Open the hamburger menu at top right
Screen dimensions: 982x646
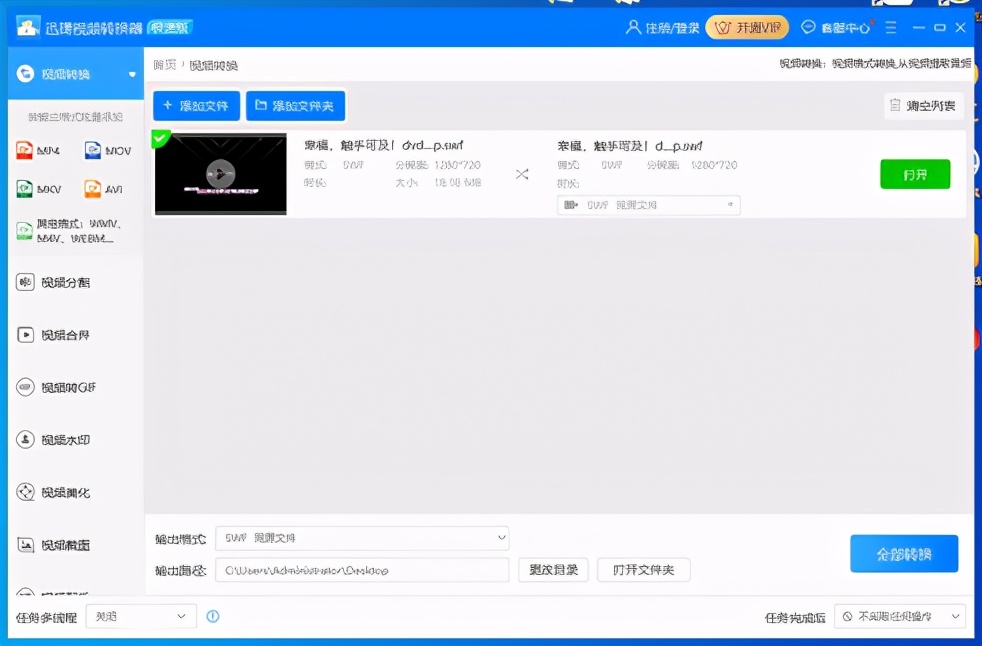pos(892,28)
